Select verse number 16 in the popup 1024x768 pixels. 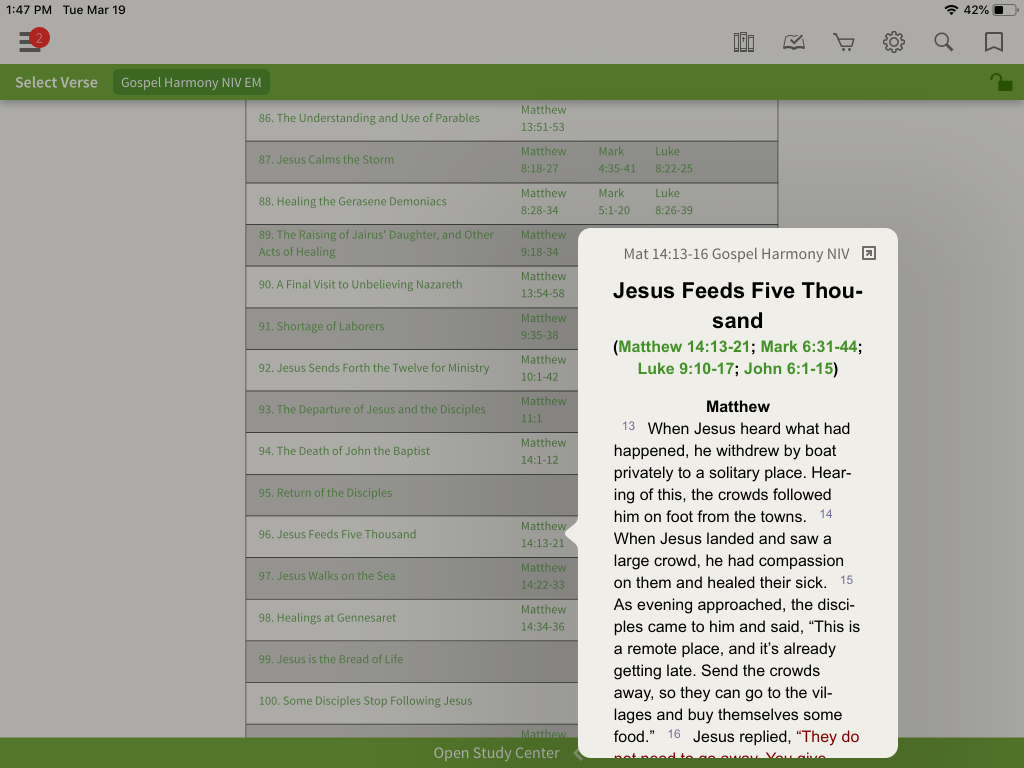click(674, 735)
